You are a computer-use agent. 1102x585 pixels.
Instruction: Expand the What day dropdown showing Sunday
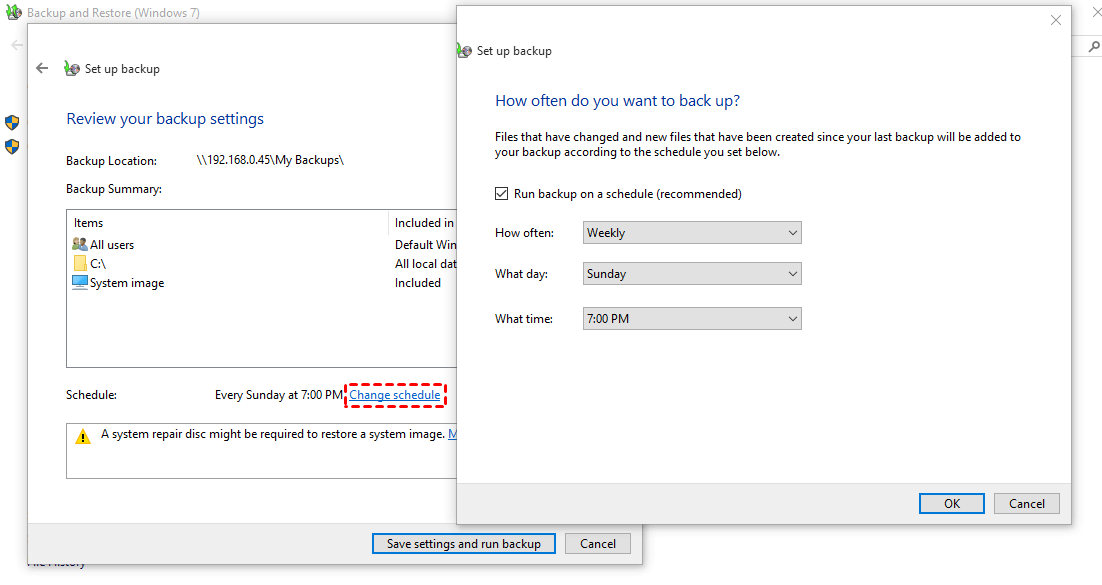pyautogui.click(x=692, y=274)
